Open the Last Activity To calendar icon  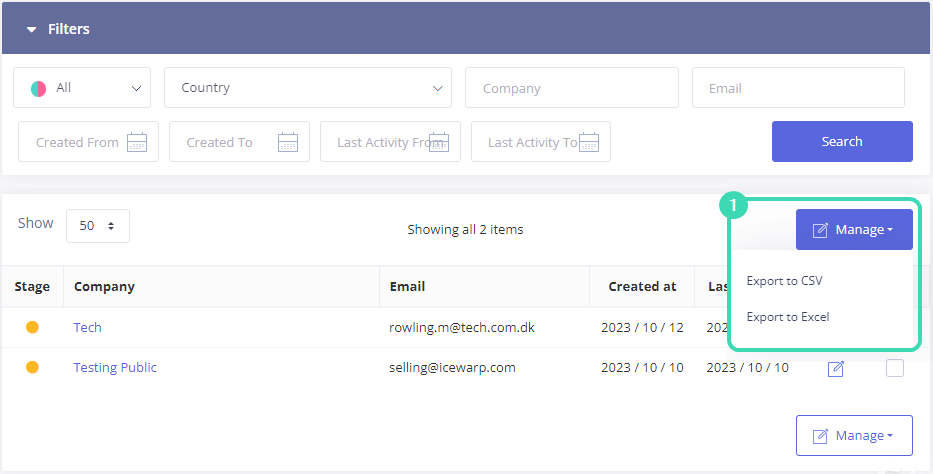589,142
